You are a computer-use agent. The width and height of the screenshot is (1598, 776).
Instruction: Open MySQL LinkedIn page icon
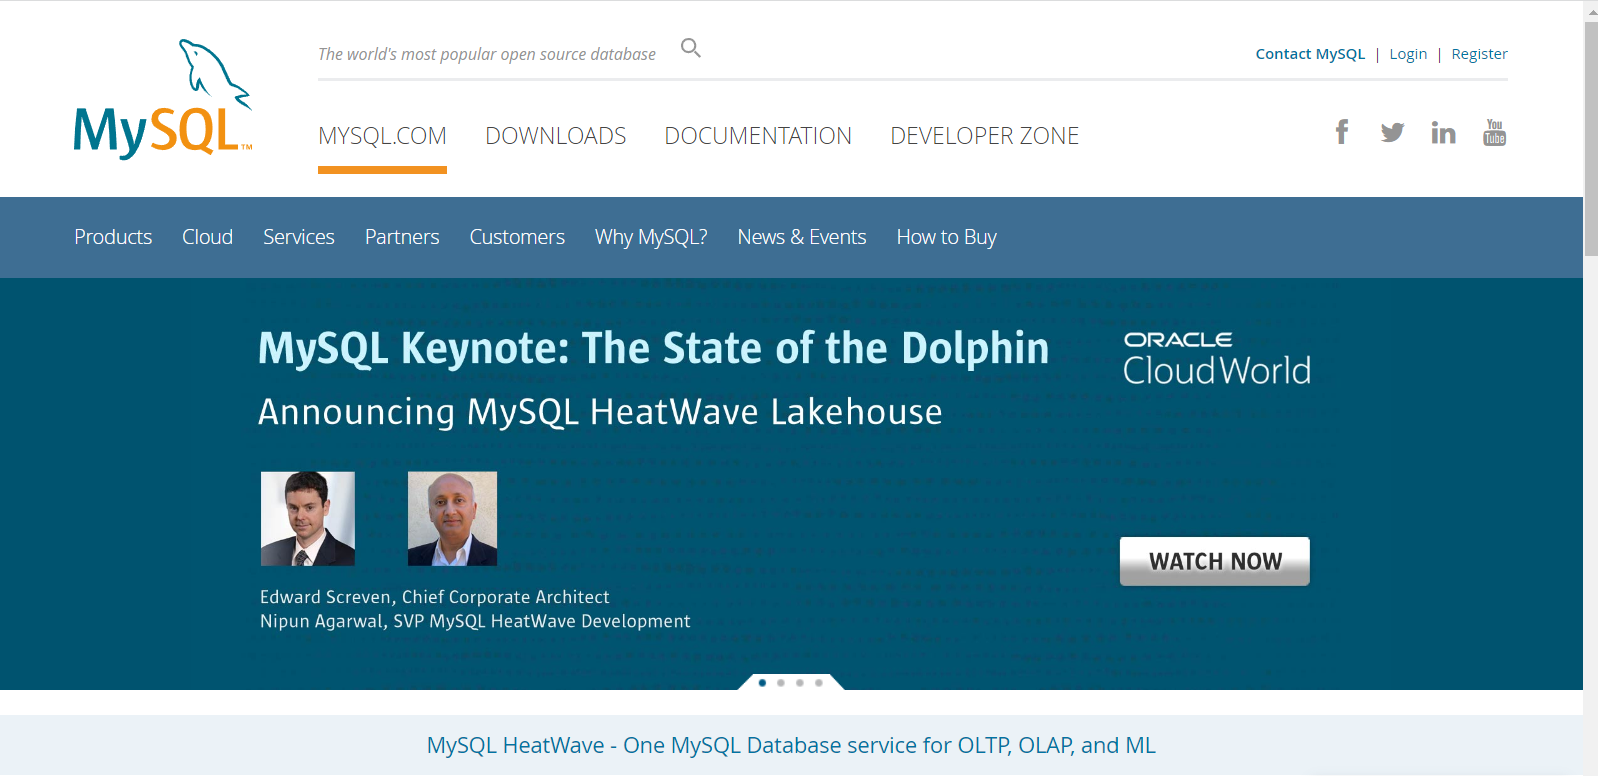tap(1443, 132)
